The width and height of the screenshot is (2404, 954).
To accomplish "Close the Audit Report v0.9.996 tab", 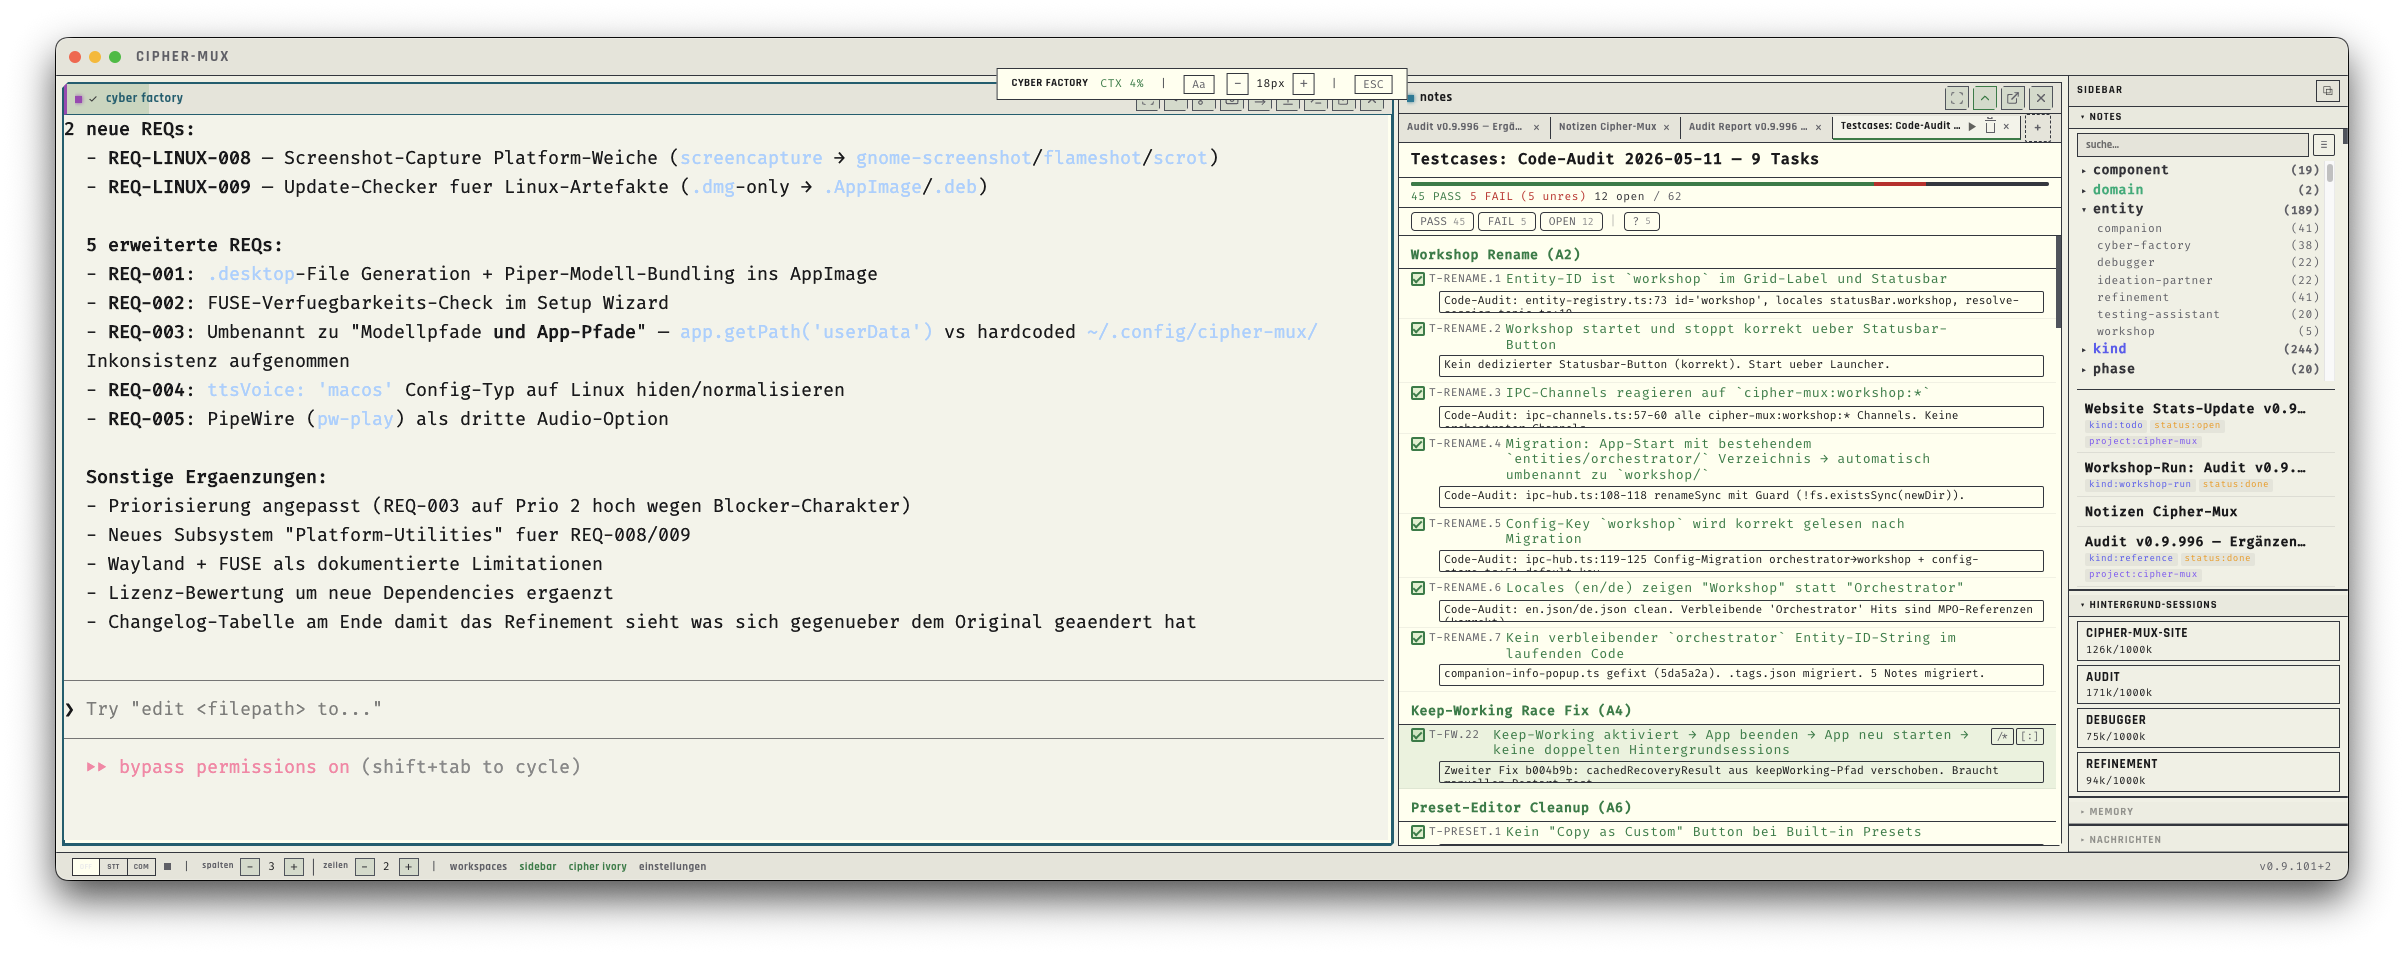I will point(1818,127).
